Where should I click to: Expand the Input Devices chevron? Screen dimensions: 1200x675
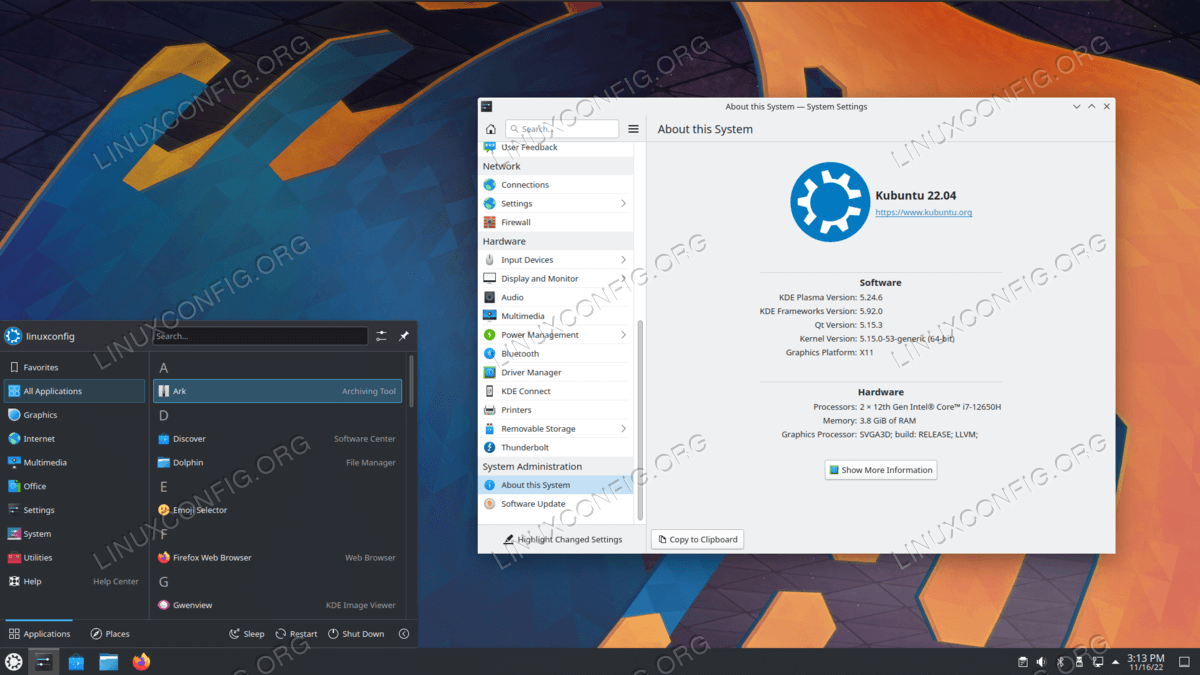coord(624,260)
